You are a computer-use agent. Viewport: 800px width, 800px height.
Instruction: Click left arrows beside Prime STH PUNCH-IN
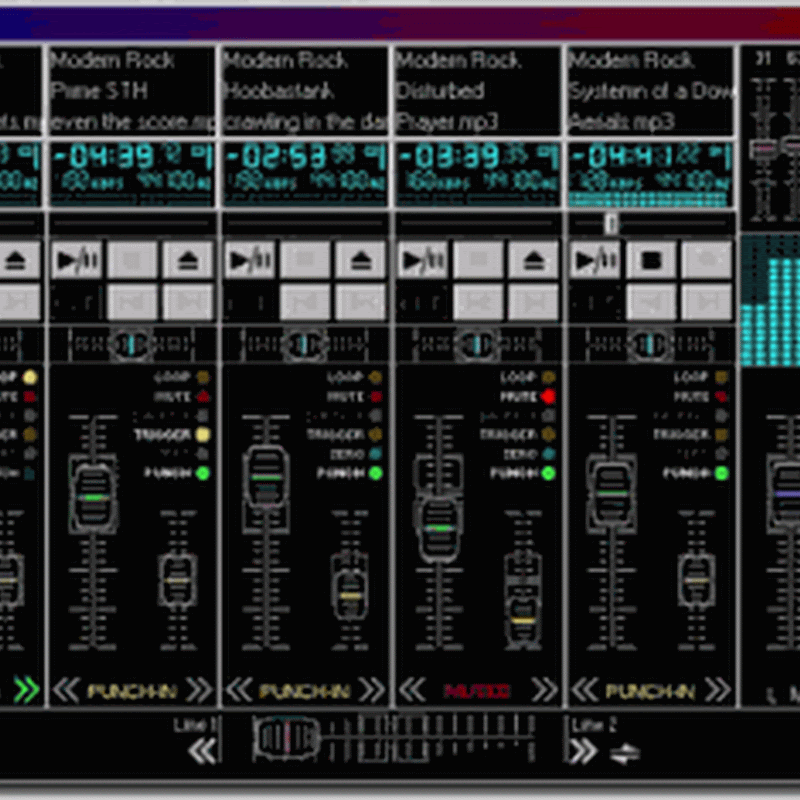(x=66, y=690)
